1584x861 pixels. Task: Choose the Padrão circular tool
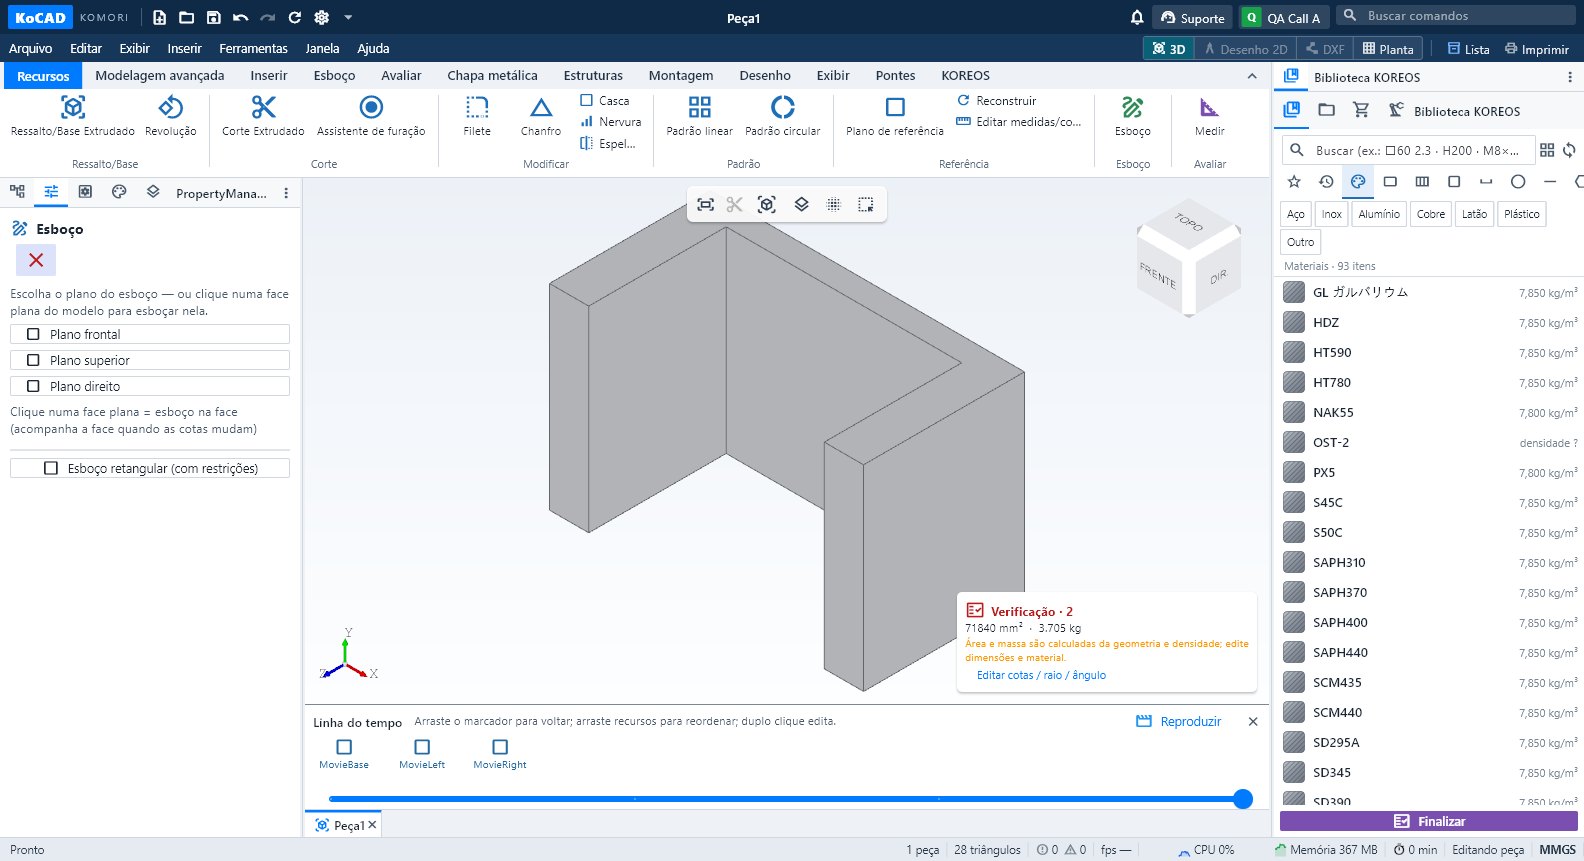coord(782,116)
